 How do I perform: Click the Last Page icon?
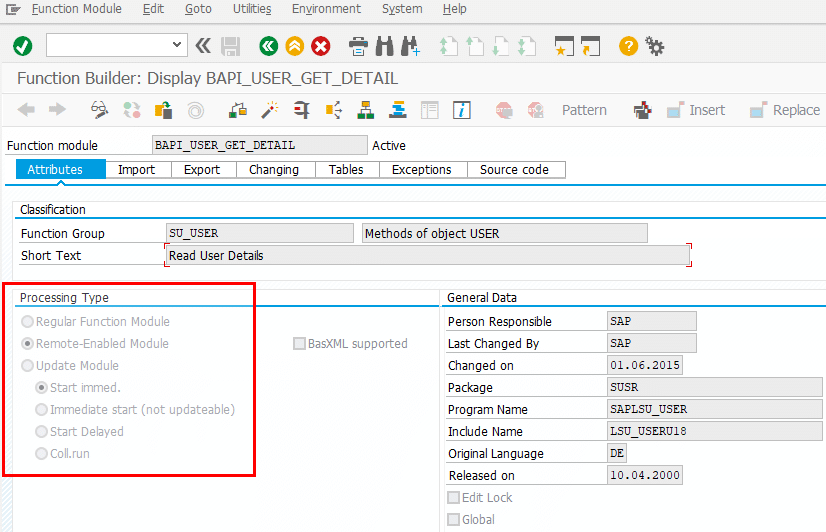pos(526,46)
